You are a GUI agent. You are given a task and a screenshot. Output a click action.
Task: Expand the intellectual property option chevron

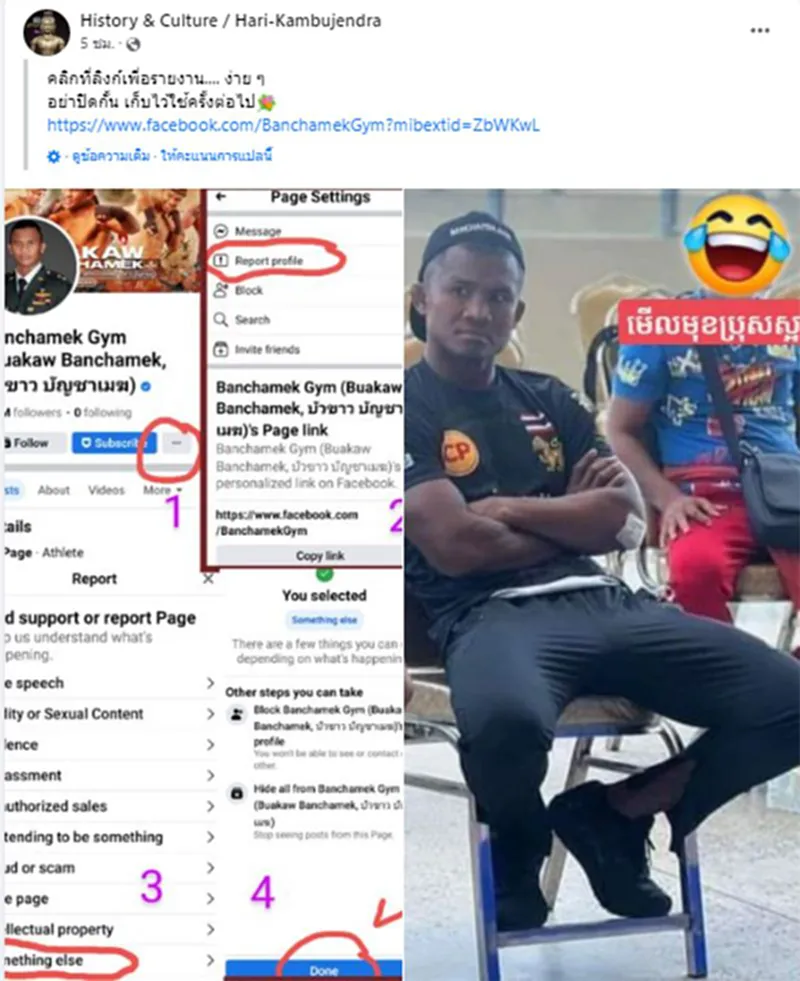pyautogui.click(x=211, y=930)
